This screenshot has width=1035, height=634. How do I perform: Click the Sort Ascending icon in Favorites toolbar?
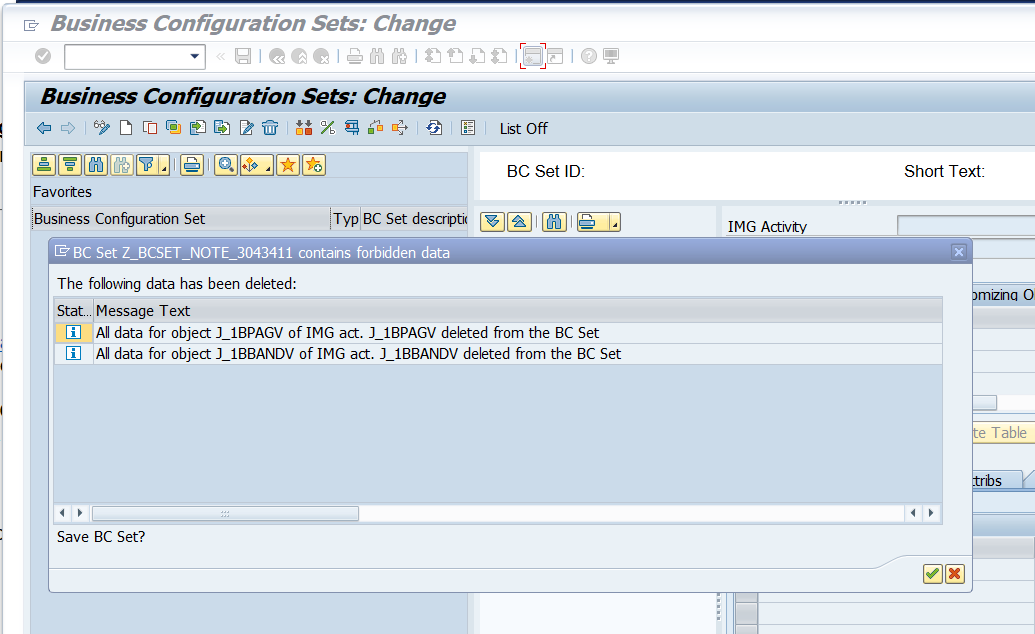point(44,164)
